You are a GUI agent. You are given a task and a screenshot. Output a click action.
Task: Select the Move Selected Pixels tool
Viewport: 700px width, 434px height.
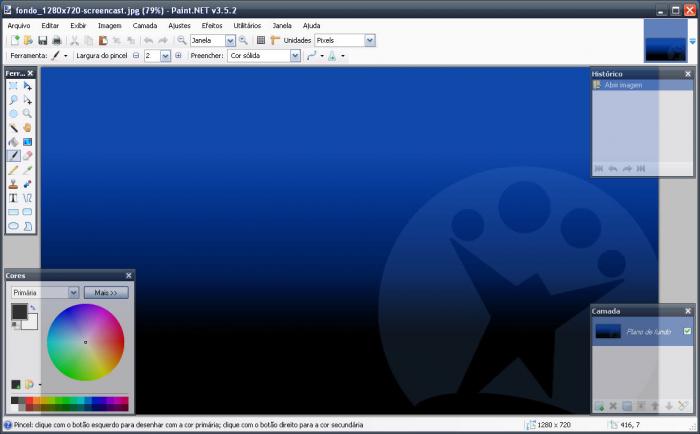tap(28, 86)
